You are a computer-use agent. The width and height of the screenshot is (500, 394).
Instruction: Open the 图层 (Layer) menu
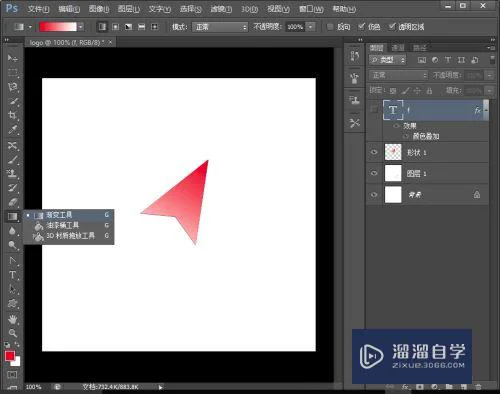tap(129, 9)
